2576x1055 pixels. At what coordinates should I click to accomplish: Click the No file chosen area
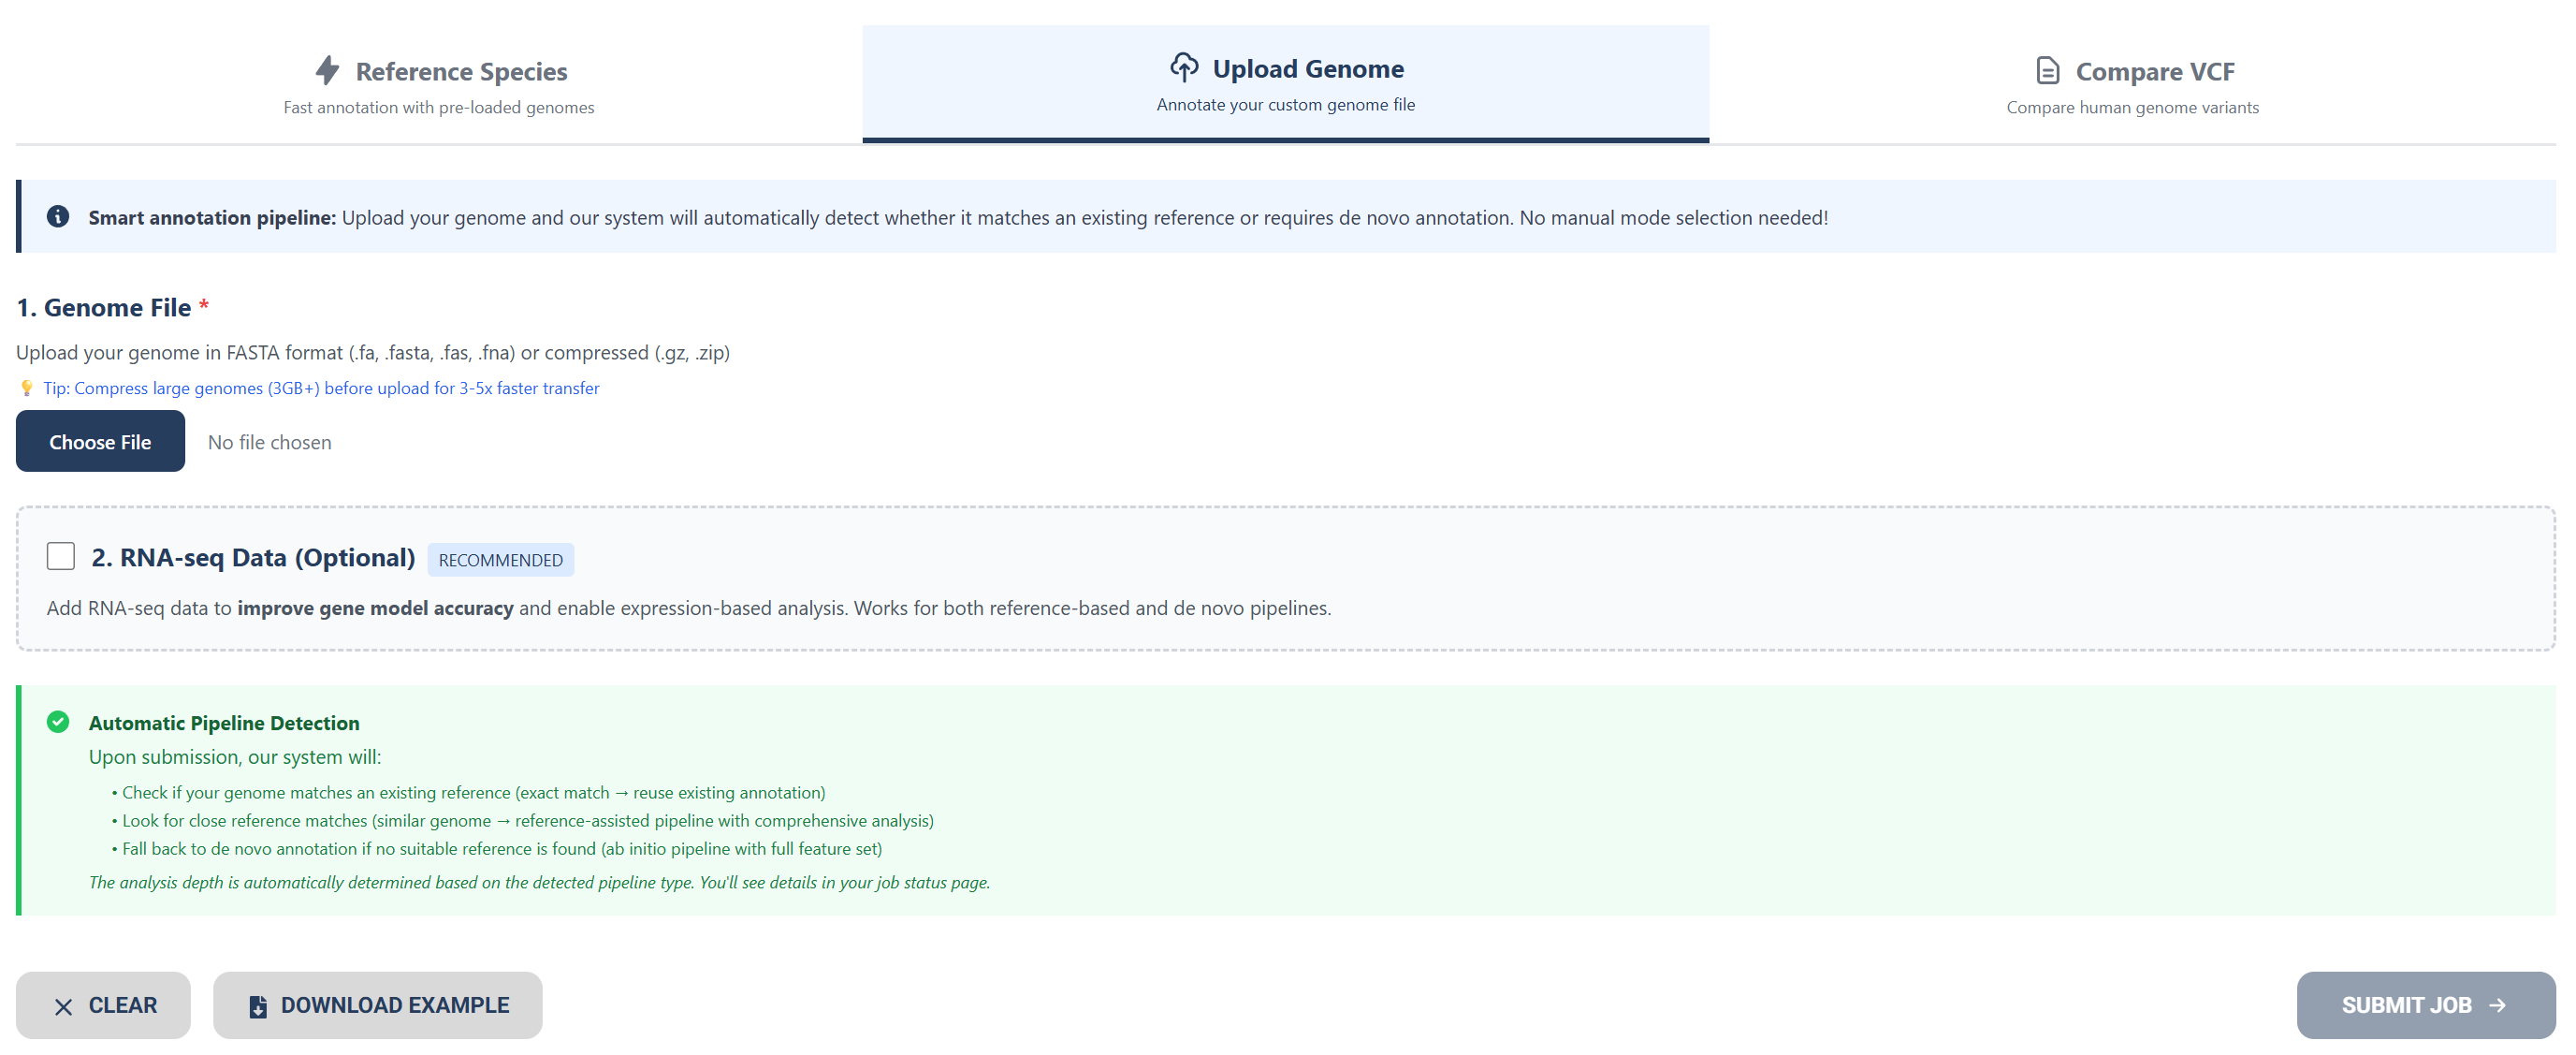click(268, 441)
